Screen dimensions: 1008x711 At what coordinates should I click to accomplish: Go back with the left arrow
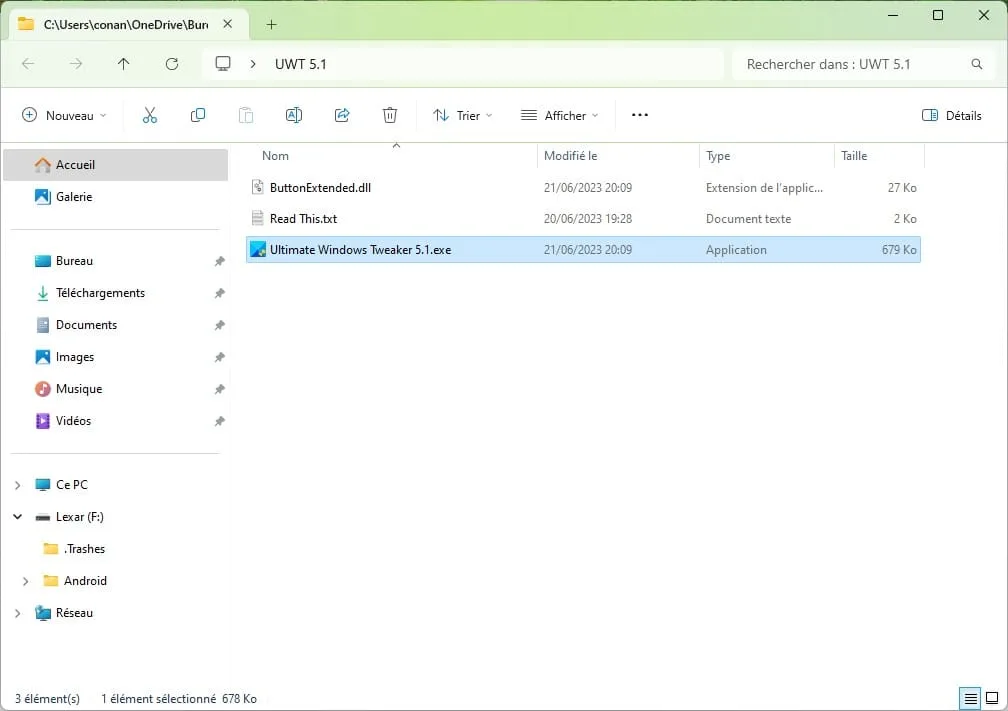(28, 64)
